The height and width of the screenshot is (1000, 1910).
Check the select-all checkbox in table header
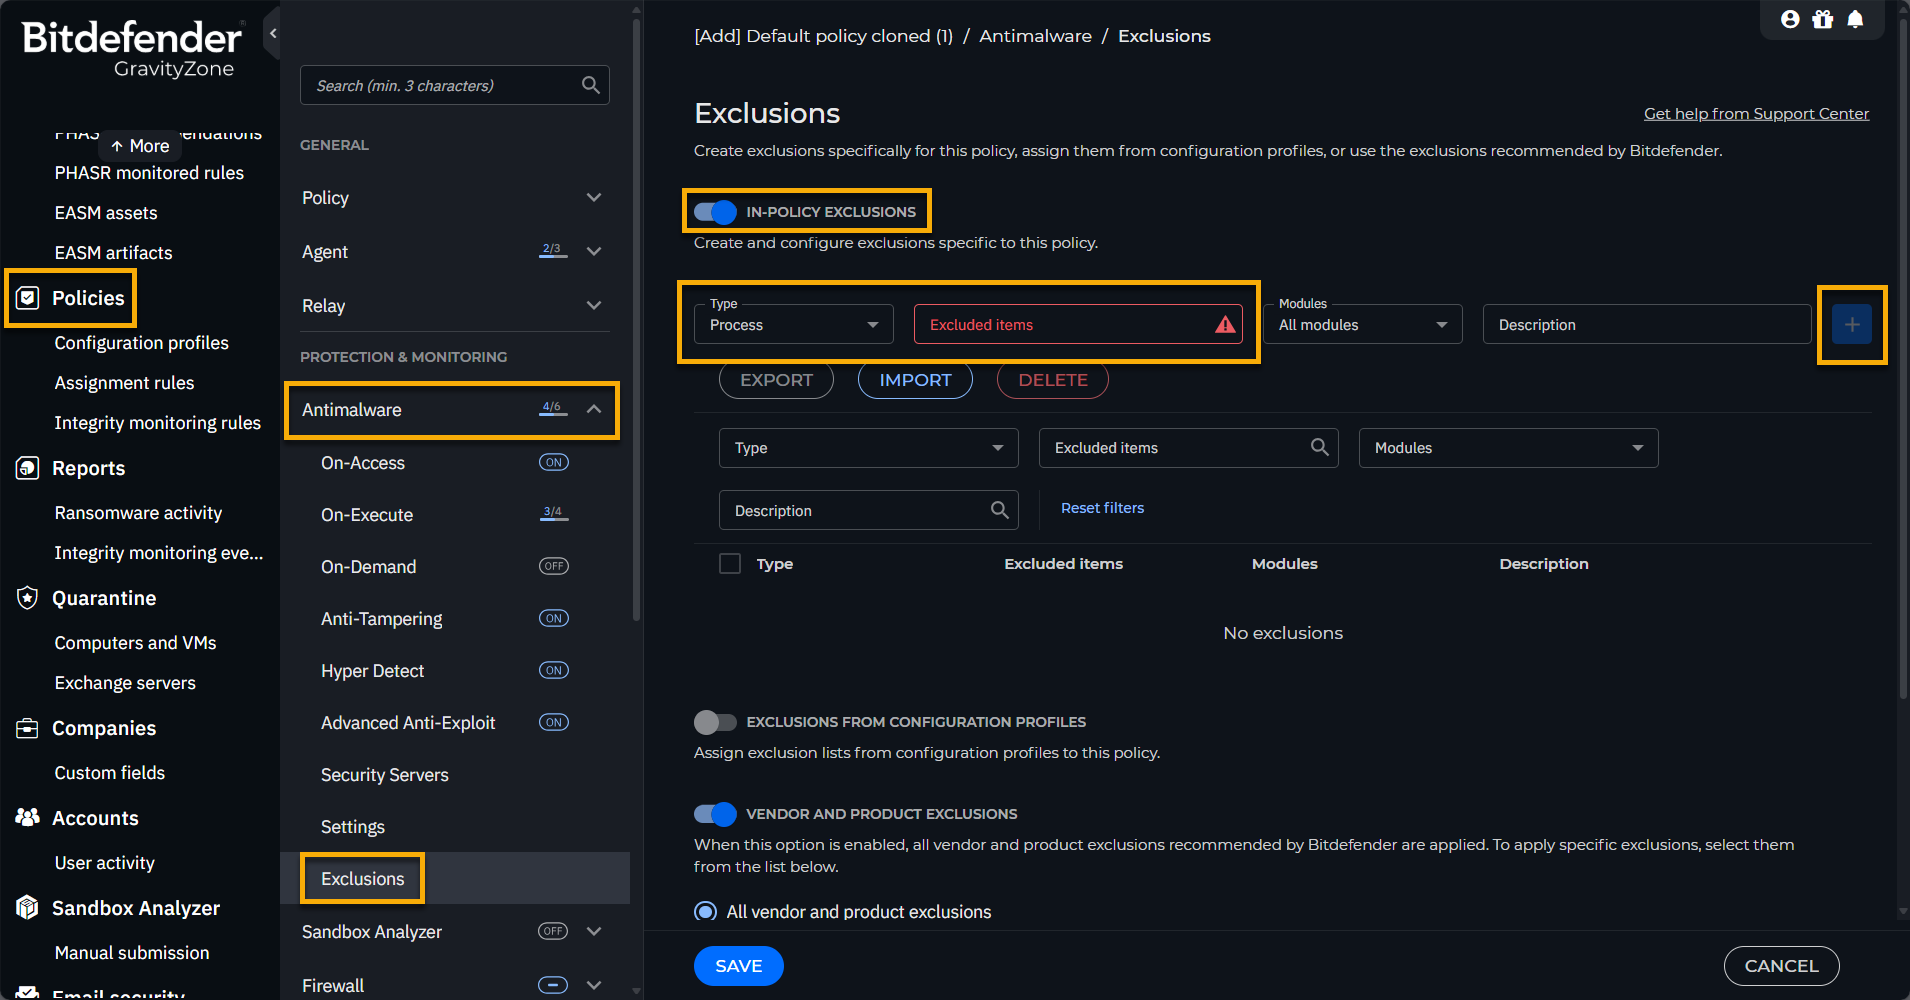730,564
